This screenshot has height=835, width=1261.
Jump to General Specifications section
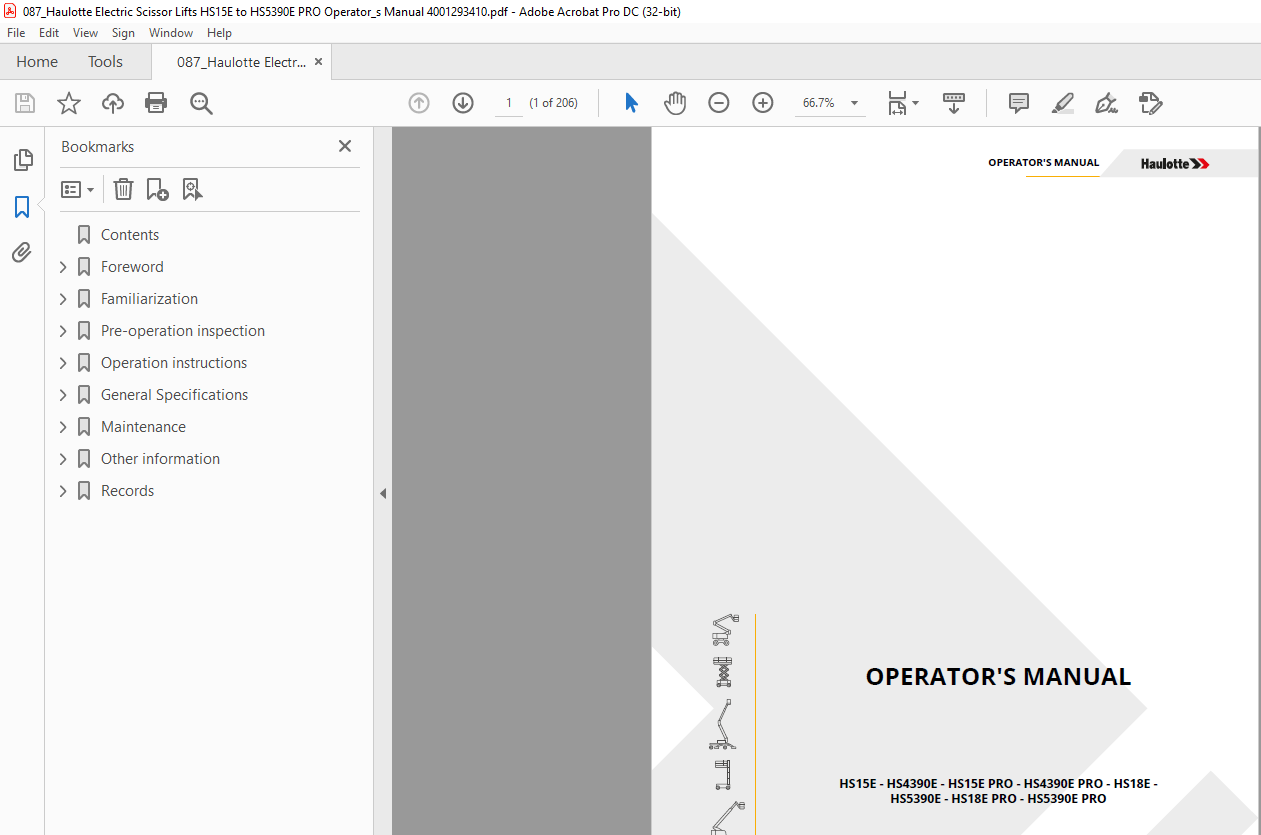coord(174,395)
